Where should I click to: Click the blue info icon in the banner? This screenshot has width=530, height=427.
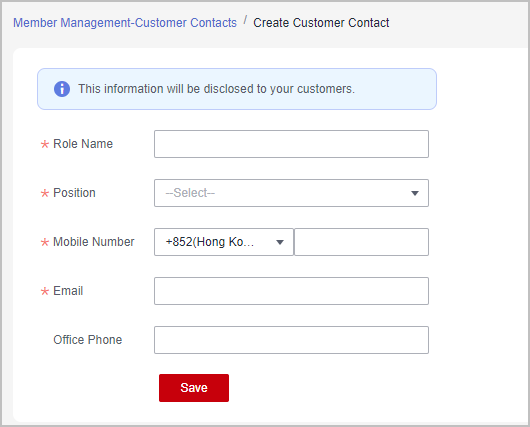[x=62, y=89]
